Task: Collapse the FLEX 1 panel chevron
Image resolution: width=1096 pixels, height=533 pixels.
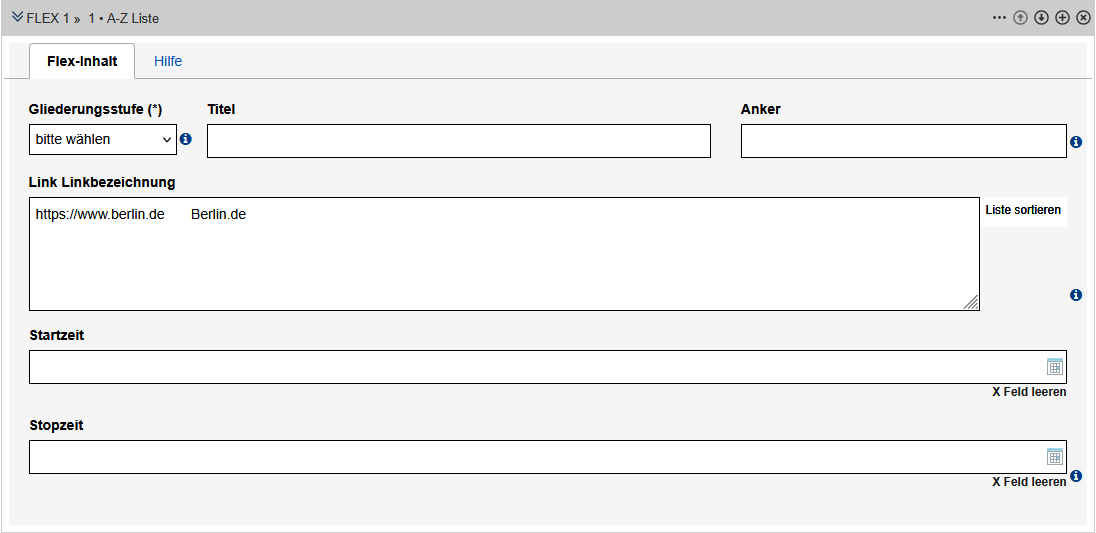Action: point(17,17)
